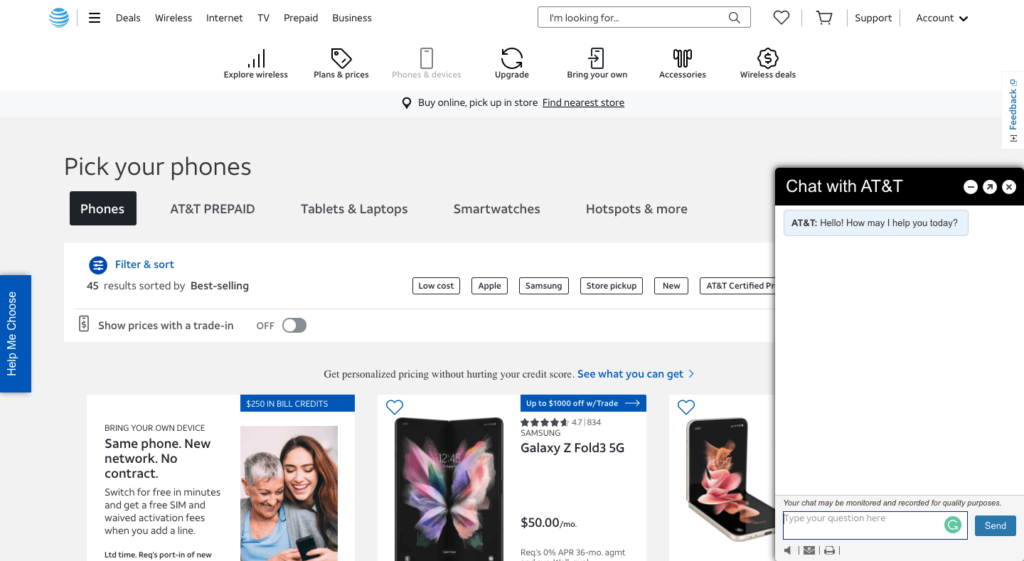
Task: Close the Chat with AT&T panel
Action: tap(1009, 187)
